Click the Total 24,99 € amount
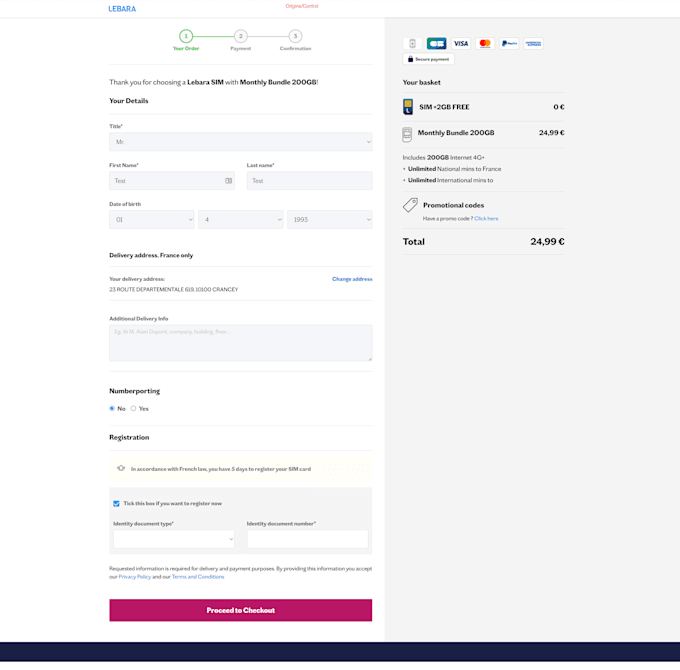Image resolution: width=680 pixels, height=670 pixels. pyautogui.click(x=547, y=242)
